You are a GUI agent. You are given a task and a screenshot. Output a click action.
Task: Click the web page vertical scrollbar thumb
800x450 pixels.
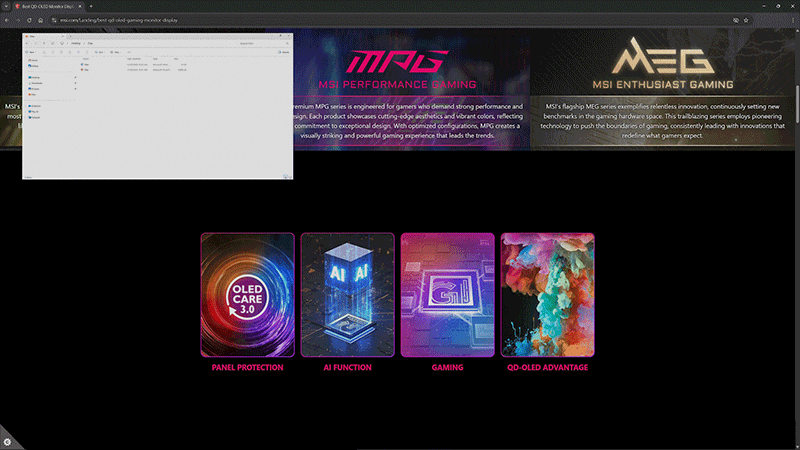click(797, 104)
